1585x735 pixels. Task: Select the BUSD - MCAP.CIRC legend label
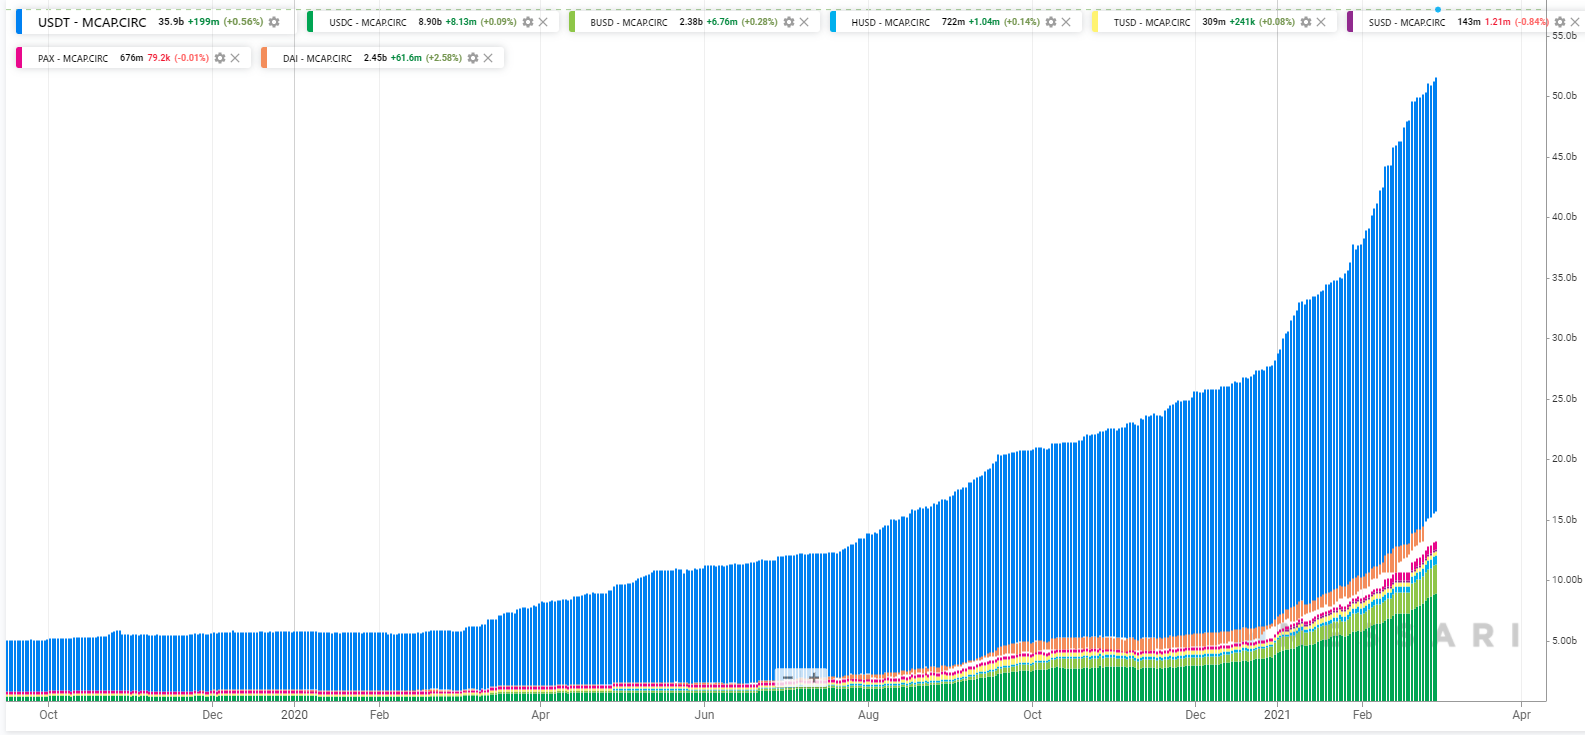click(x=629, y=22)
